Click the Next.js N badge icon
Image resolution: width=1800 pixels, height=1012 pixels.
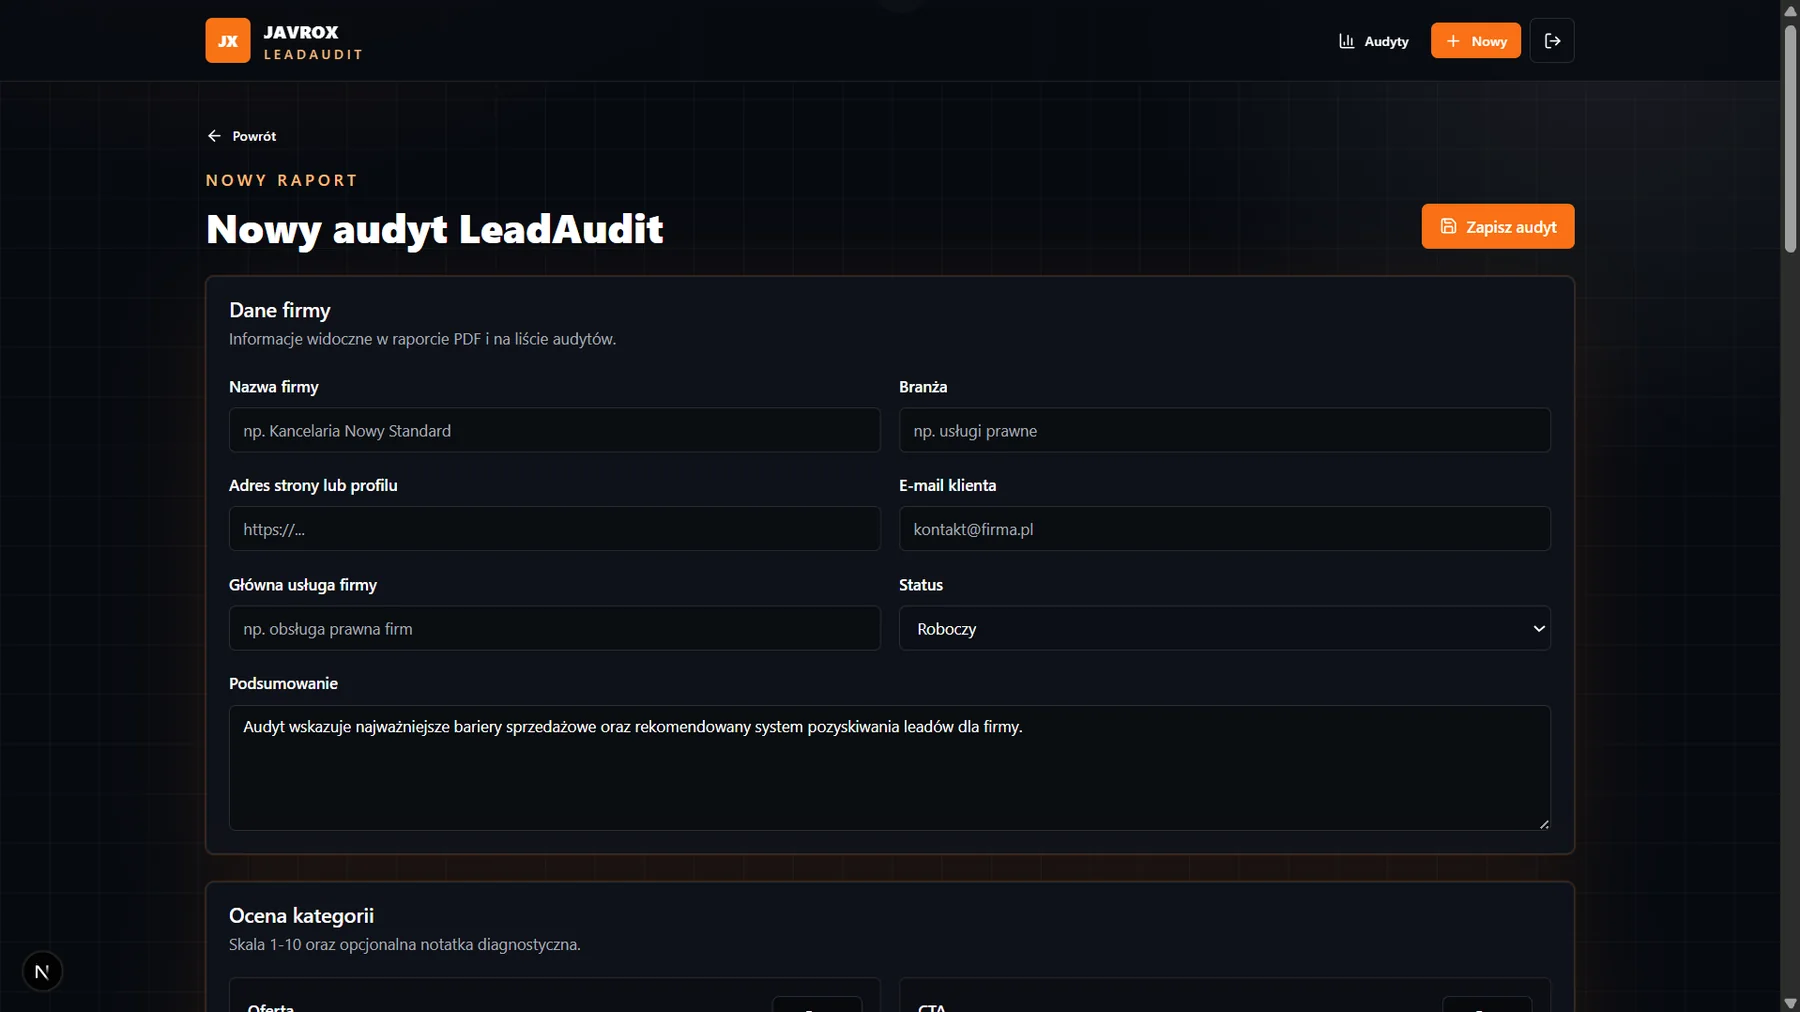tap(42, 971)
